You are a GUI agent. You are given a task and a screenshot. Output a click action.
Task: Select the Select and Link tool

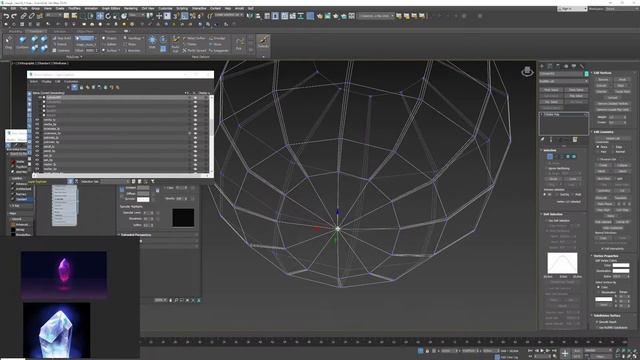point(23,16)
